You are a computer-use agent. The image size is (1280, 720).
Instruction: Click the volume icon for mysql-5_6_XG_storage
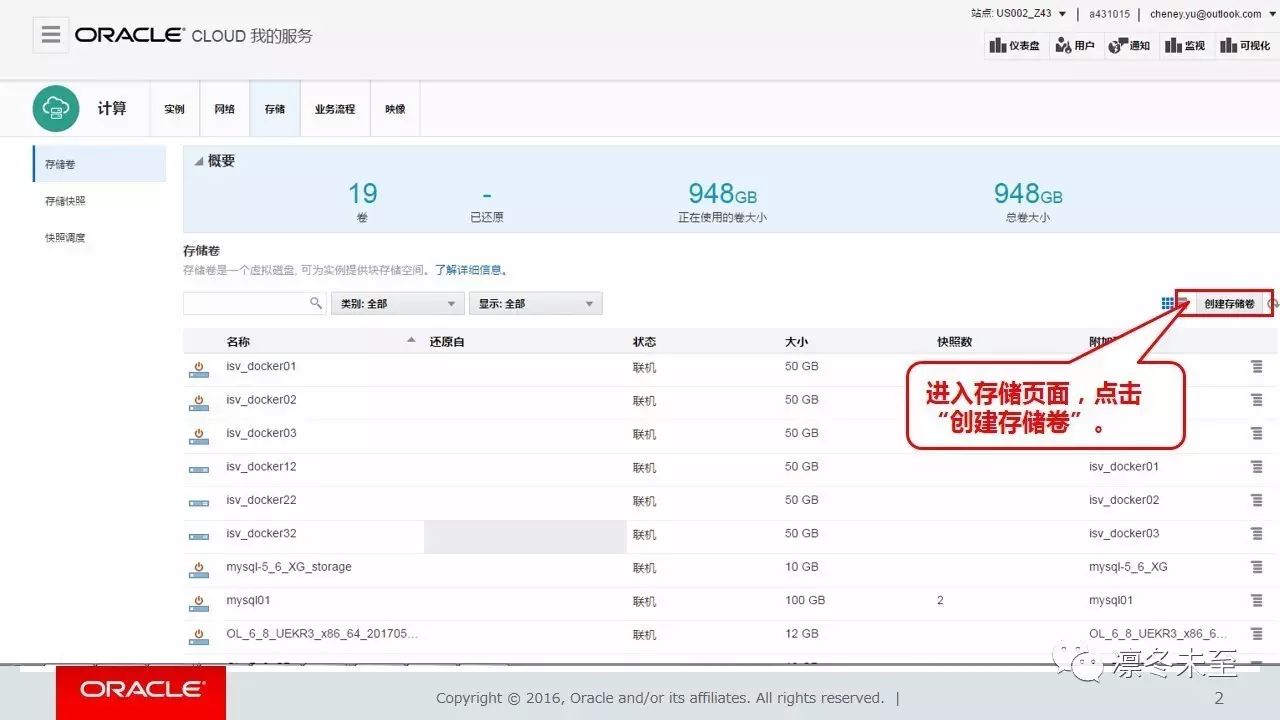point(199,571)
